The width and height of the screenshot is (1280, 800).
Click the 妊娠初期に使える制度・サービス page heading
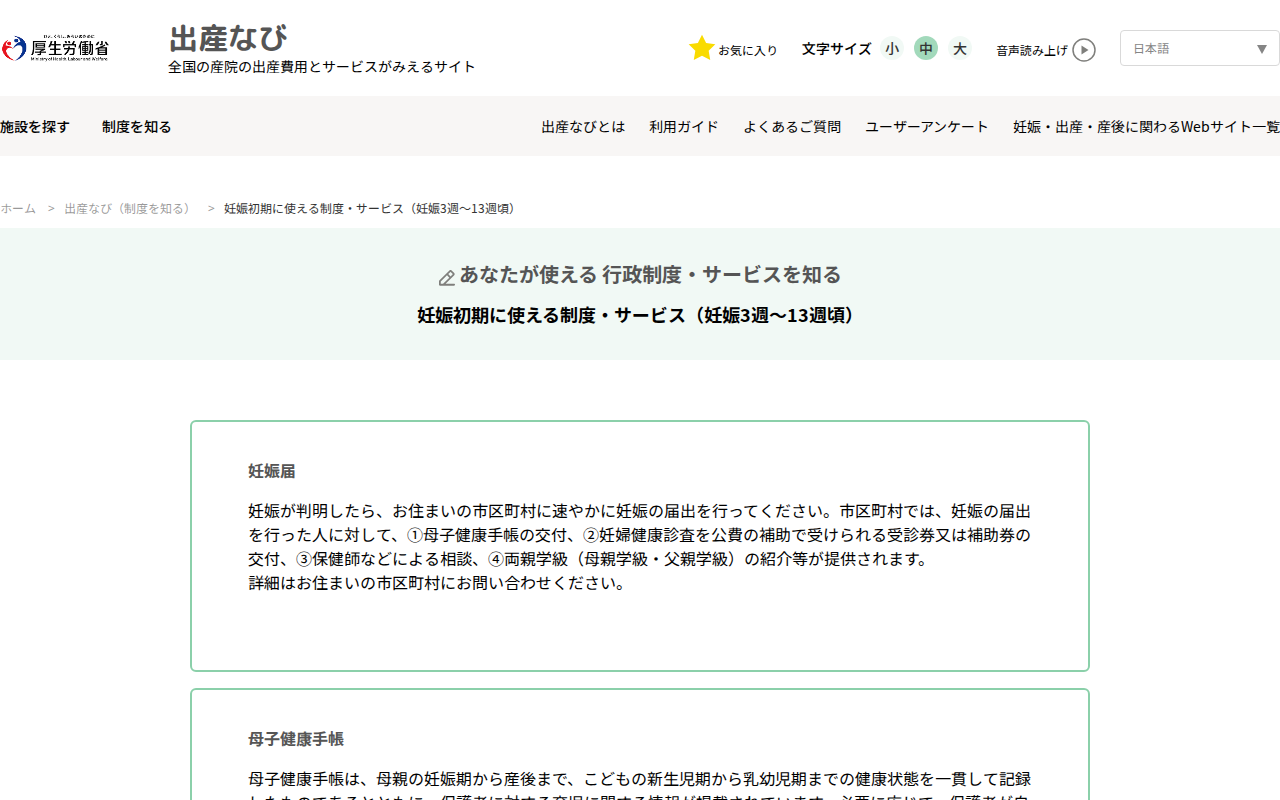point(640,315)
